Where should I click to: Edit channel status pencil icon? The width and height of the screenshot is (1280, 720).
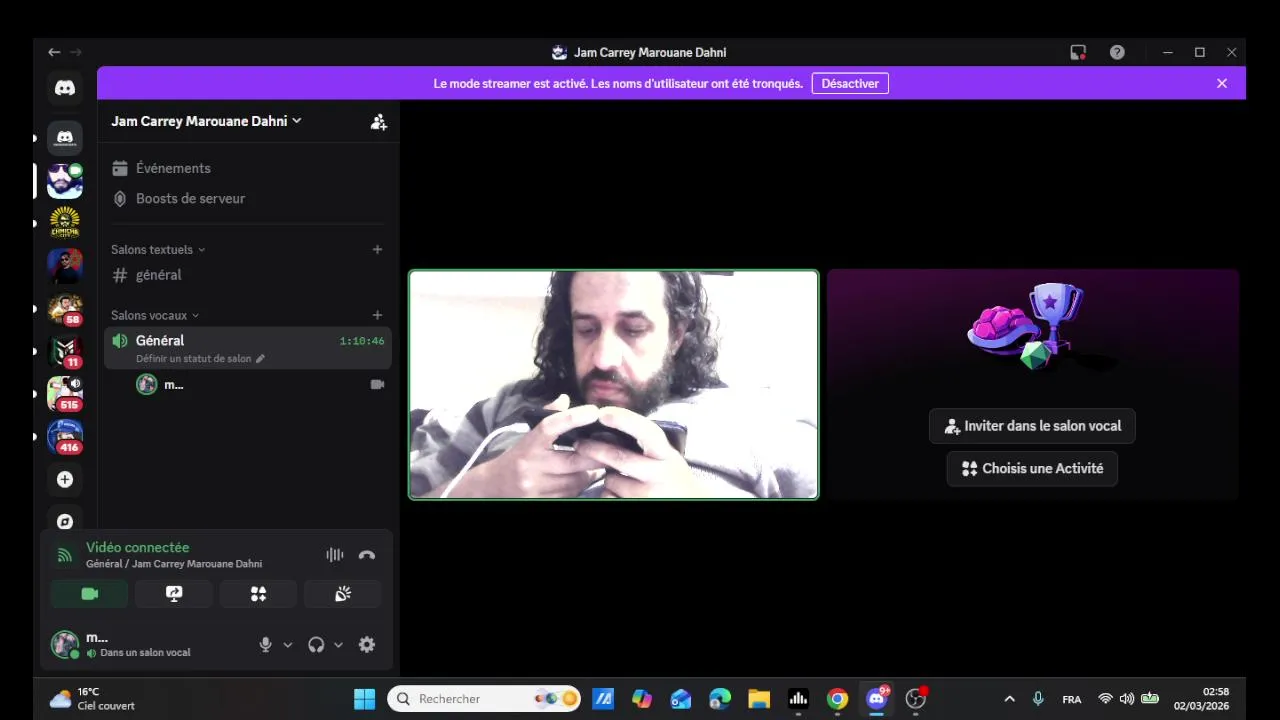coord(260,359)
